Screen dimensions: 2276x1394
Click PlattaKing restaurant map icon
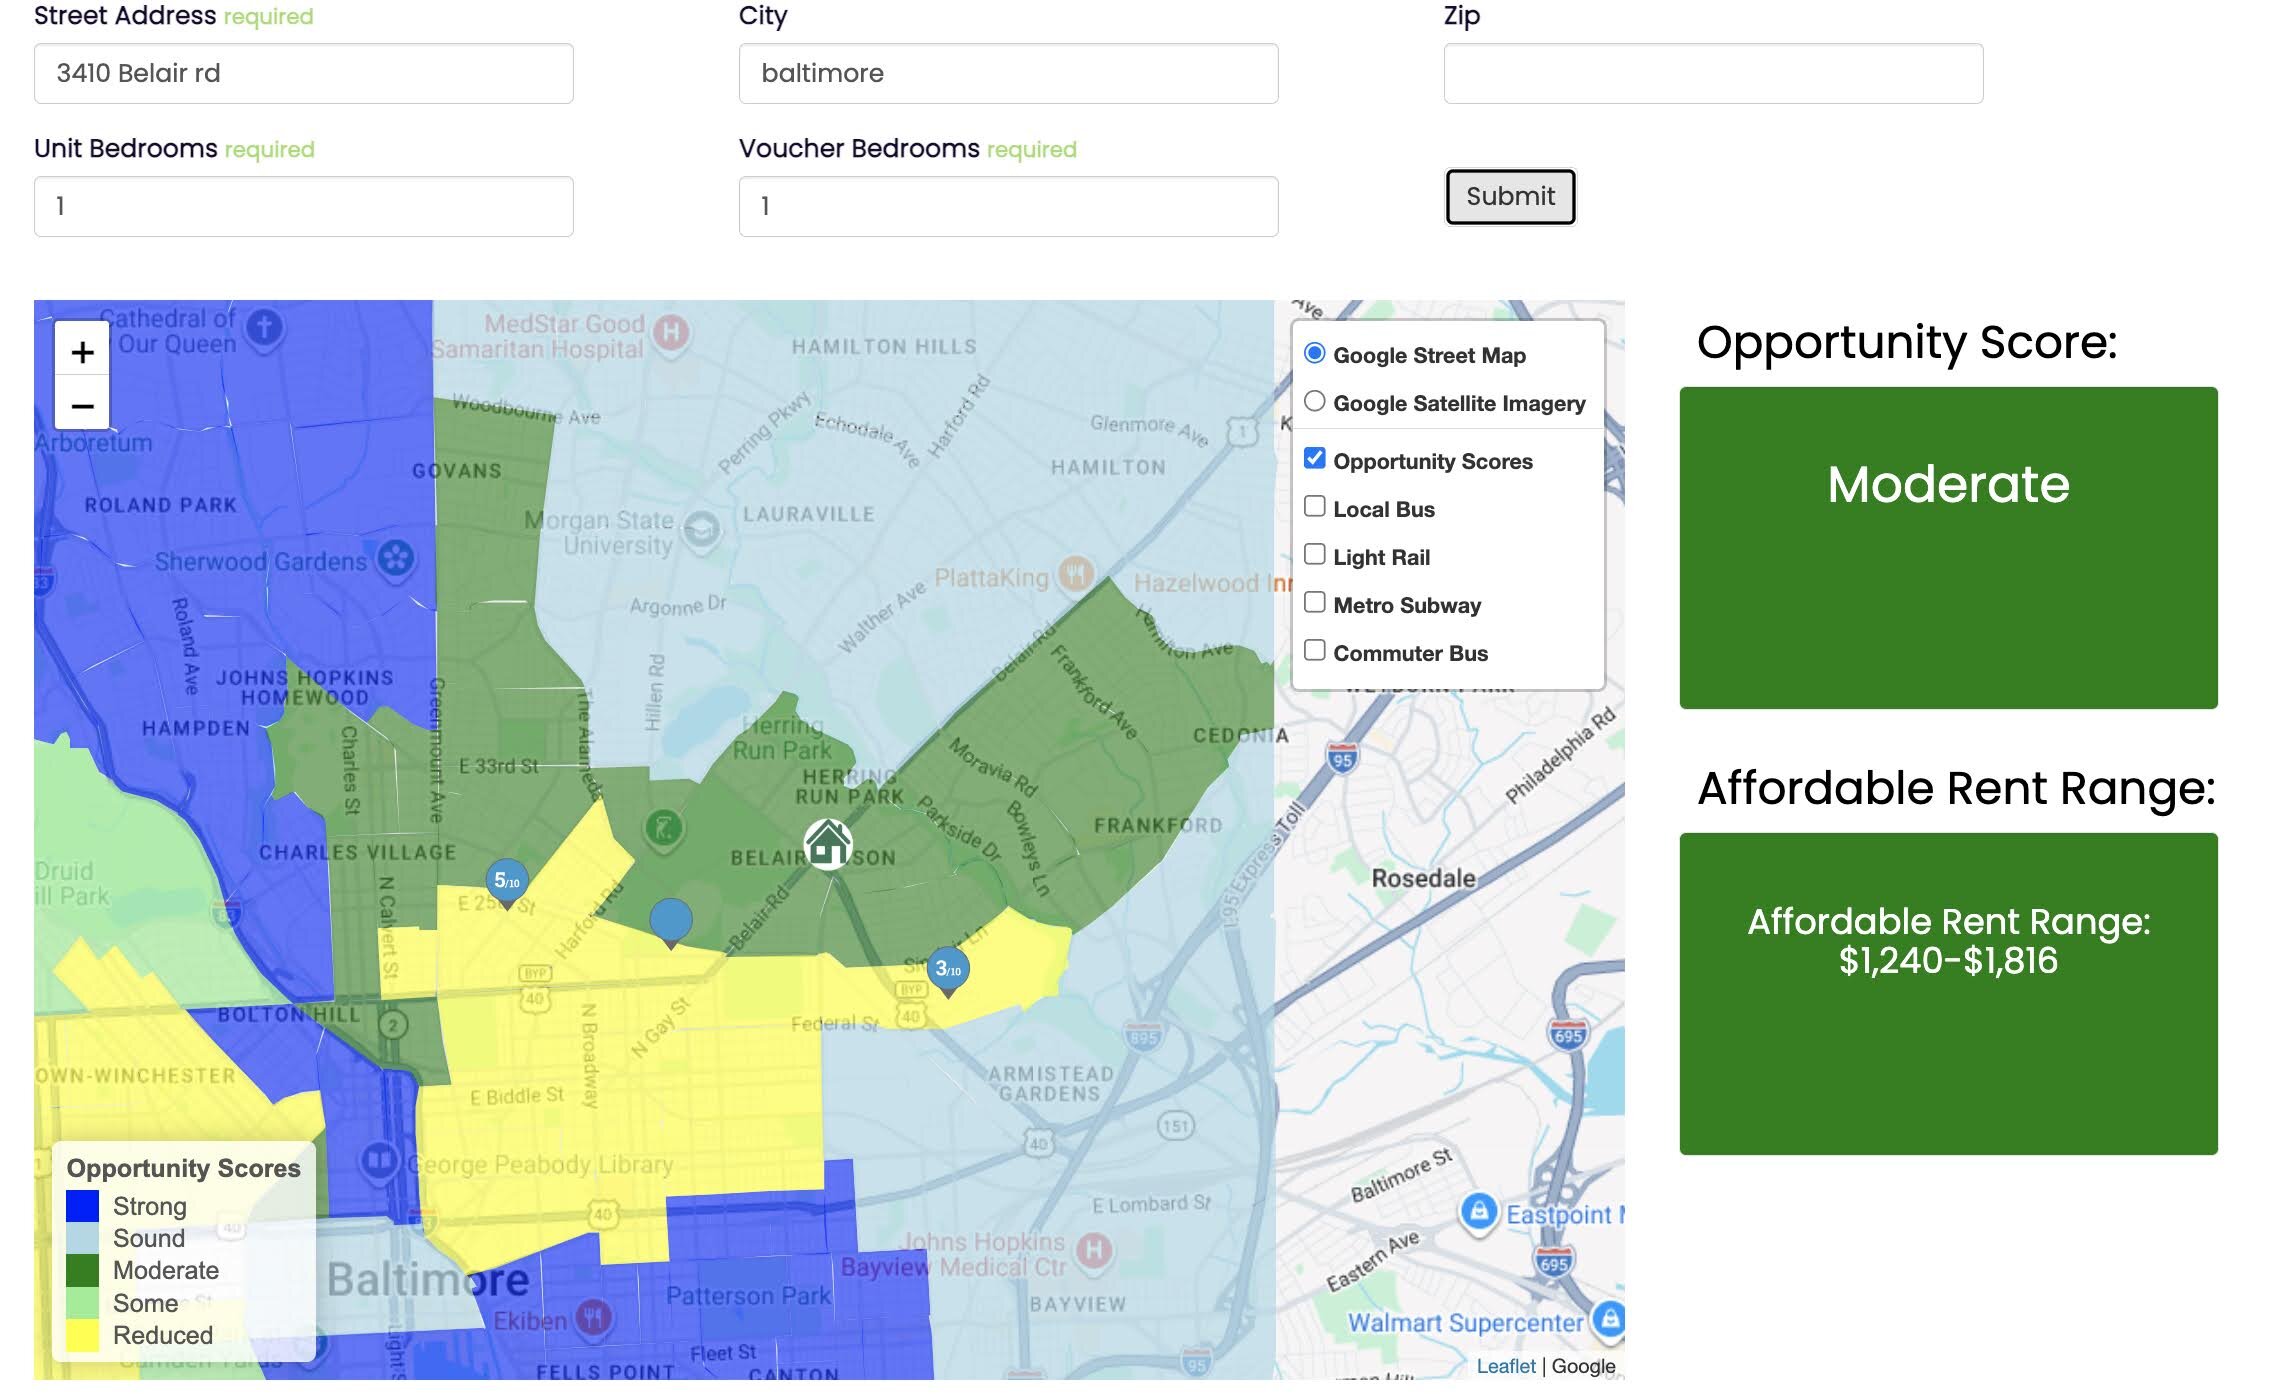(1076, 574)
